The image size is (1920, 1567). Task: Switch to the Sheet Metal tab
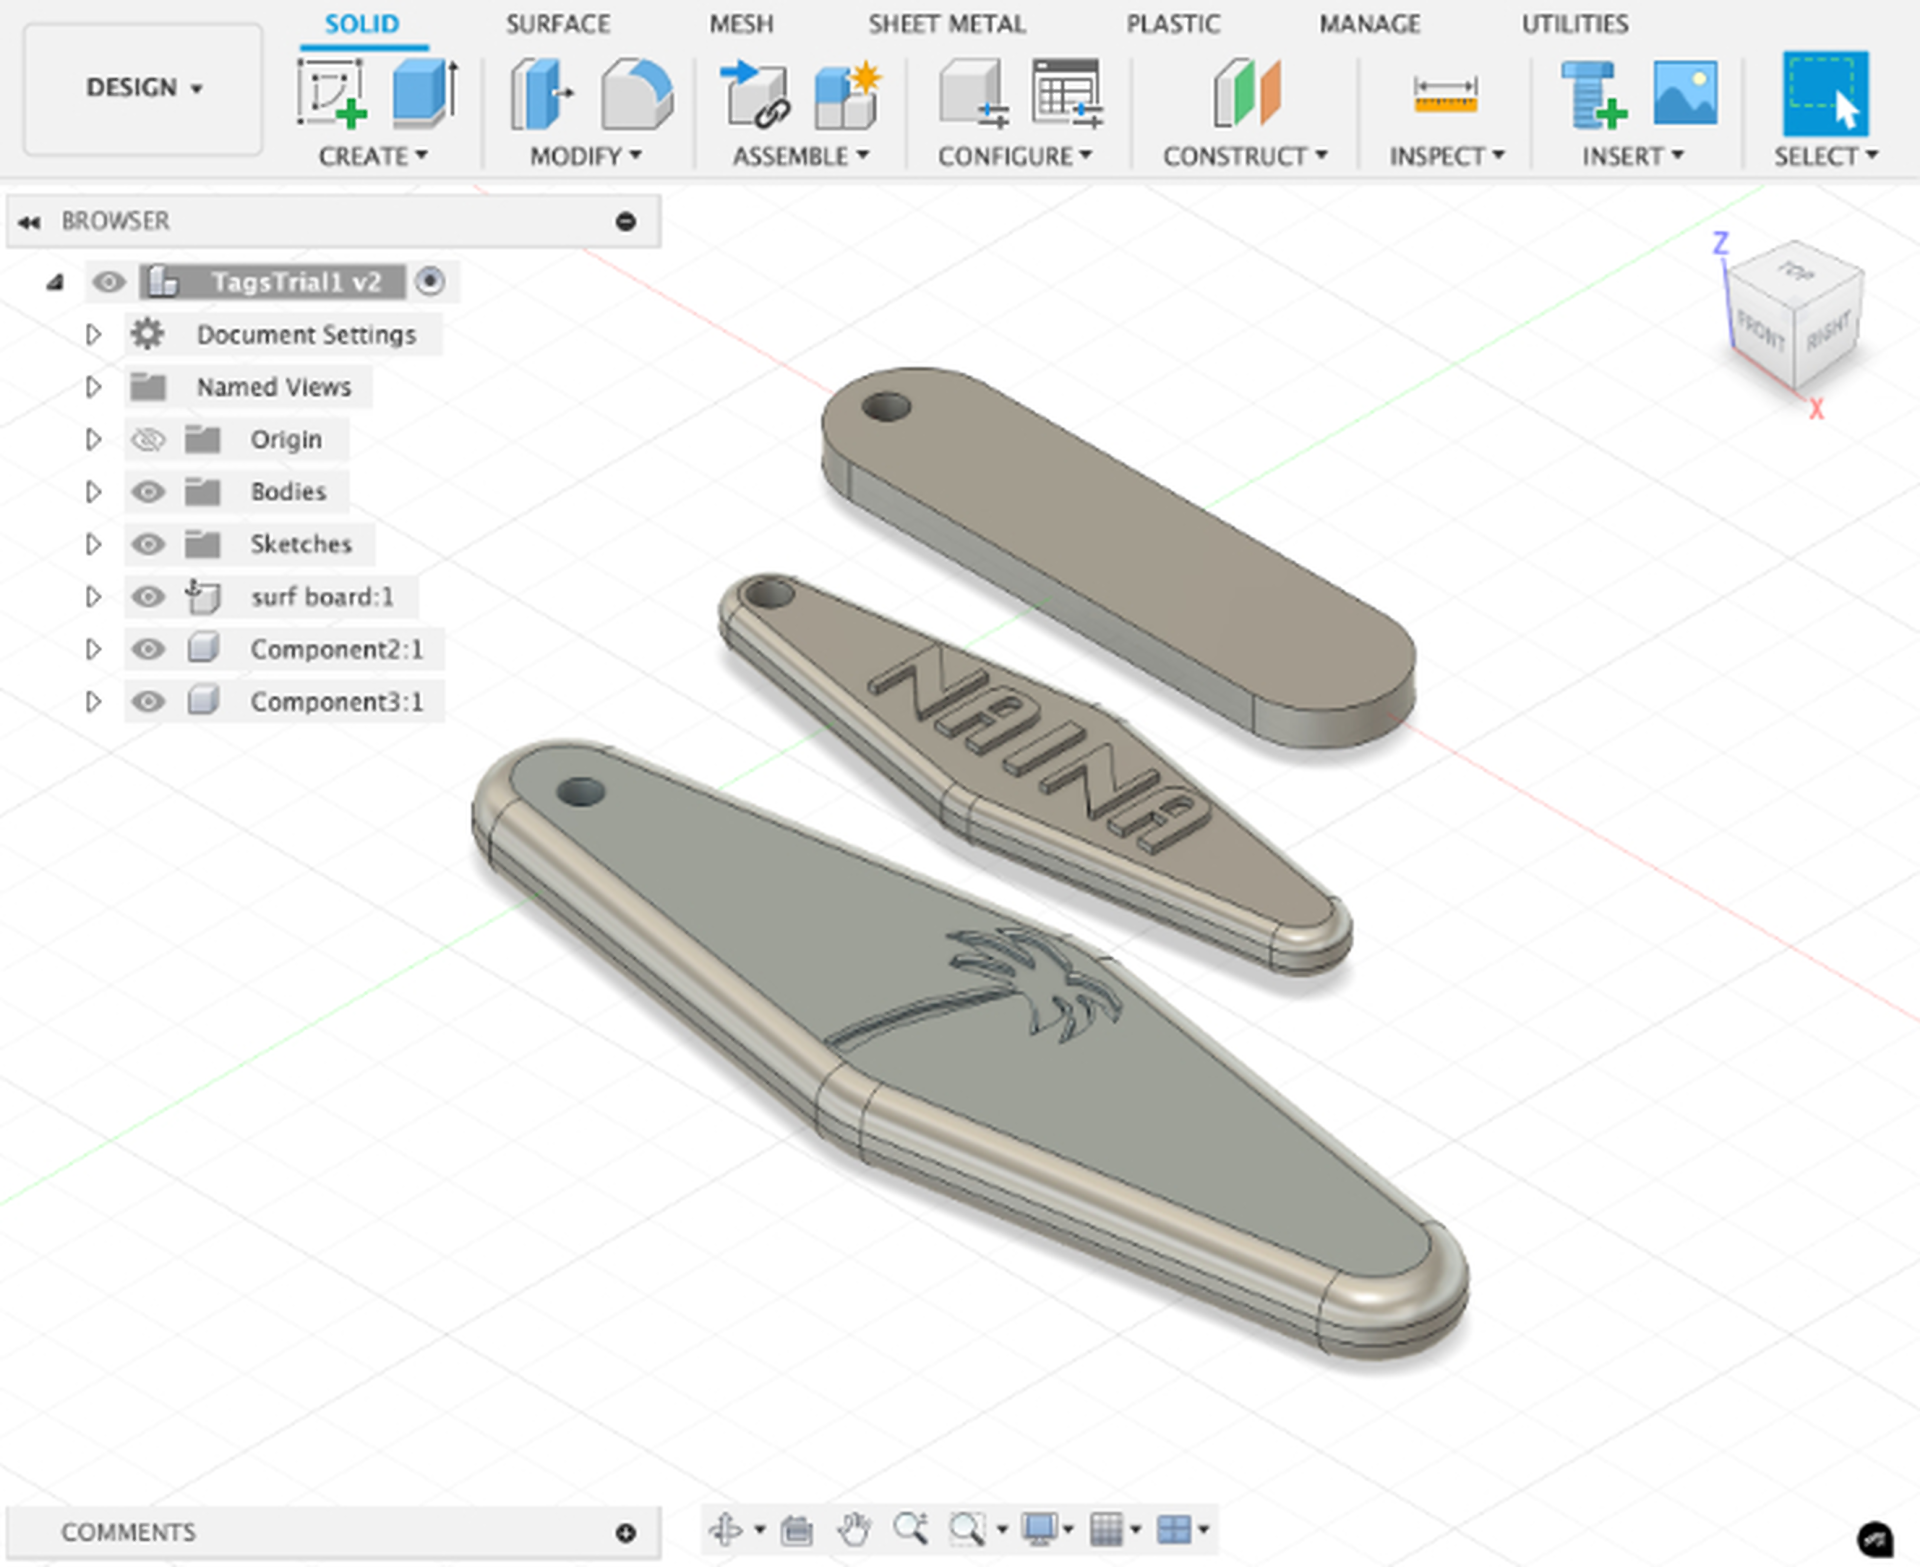[x=946, y=23]
